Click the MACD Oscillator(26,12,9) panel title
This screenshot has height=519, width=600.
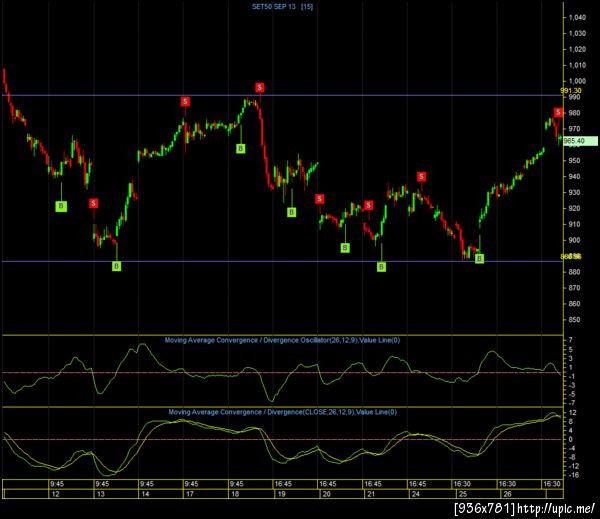click(282, 340)
